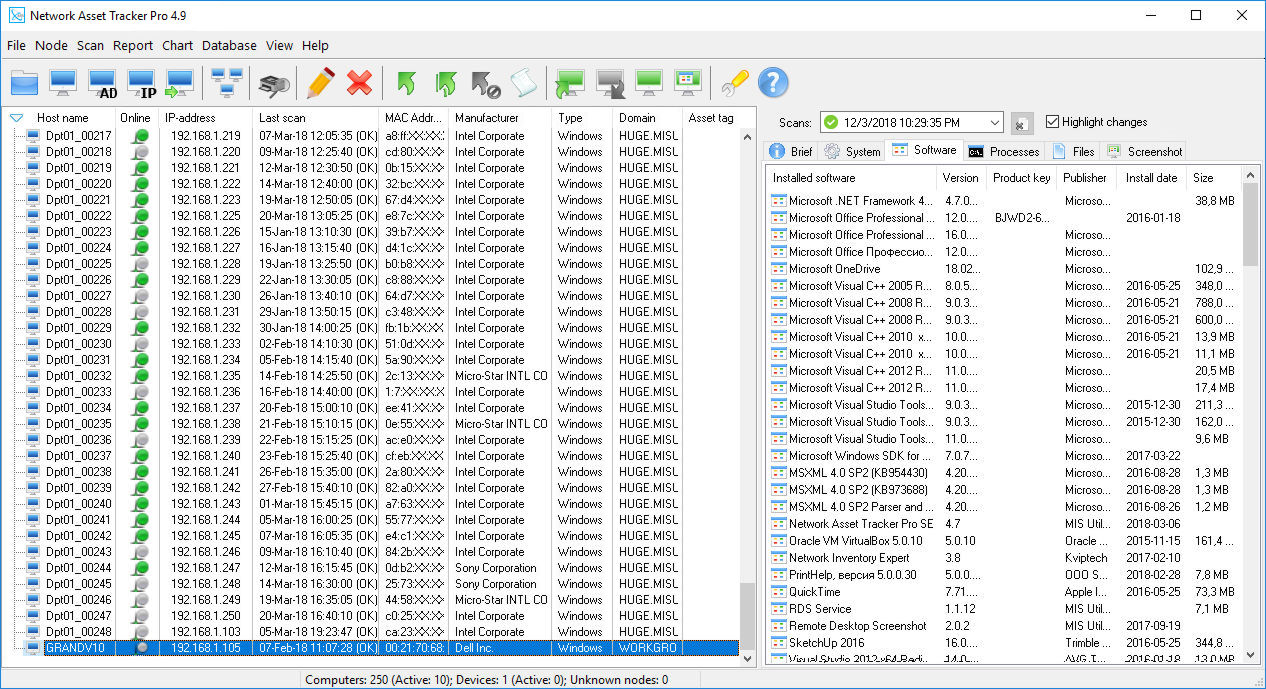Click the monitor icon labeled AD

coord(102,83)
